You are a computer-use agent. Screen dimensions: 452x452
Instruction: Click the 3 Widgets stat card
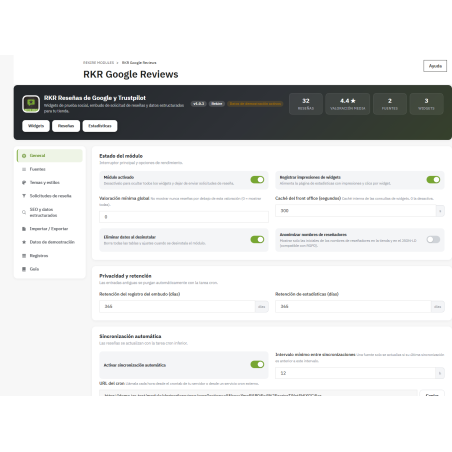[x=426, y=104]
